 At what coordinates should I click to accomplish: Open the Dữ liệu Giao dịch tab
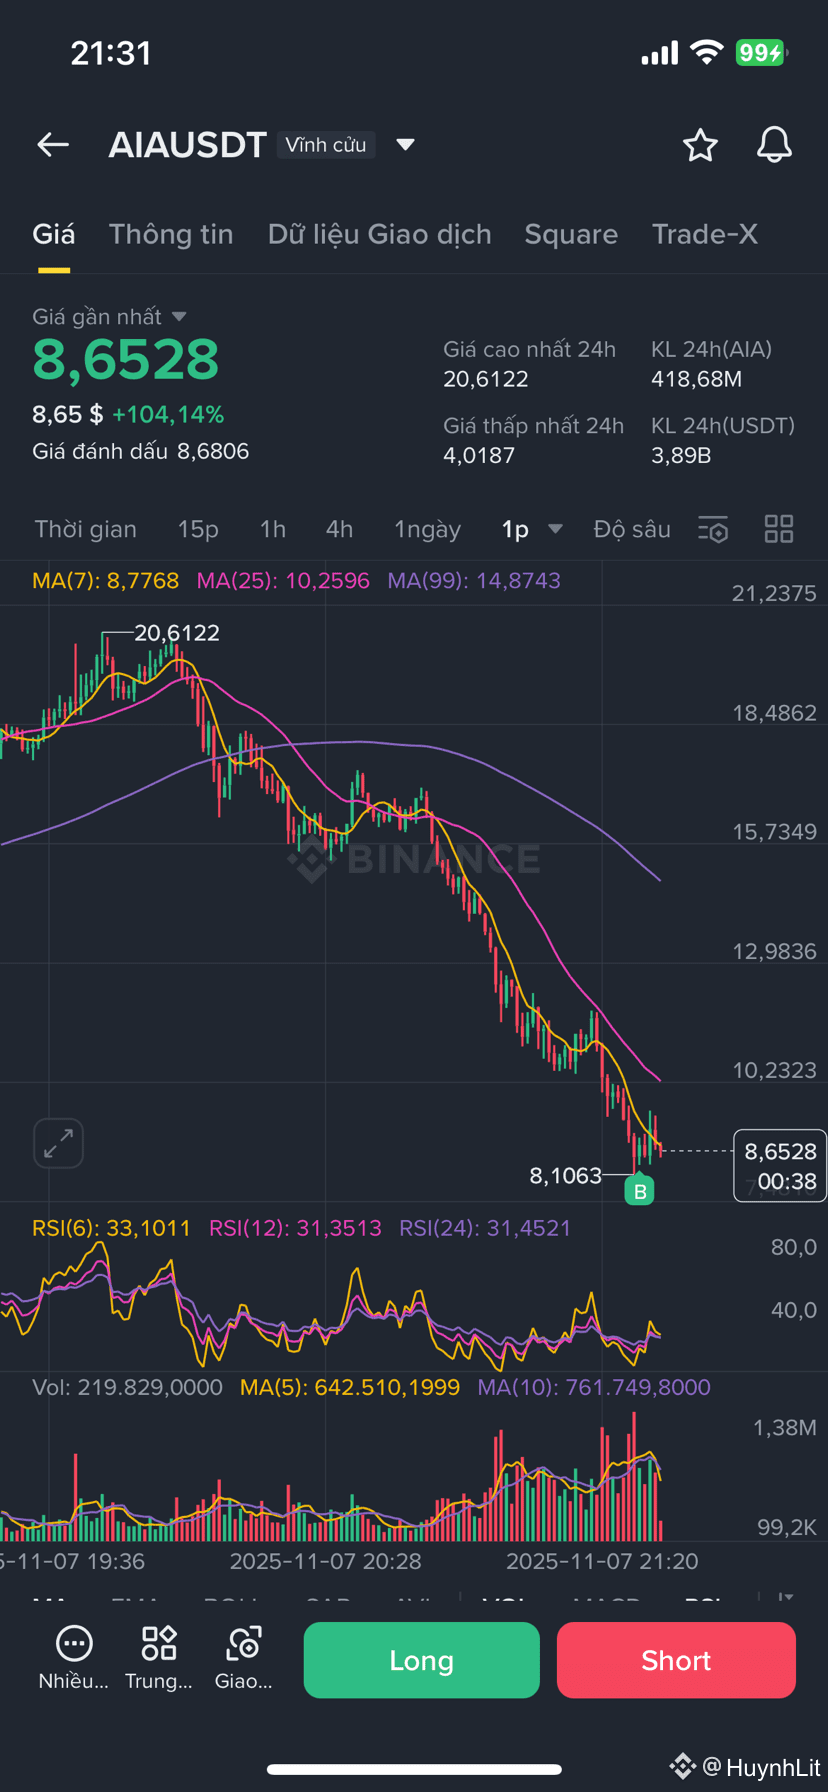pyautogui.click(x=380, y=234)
